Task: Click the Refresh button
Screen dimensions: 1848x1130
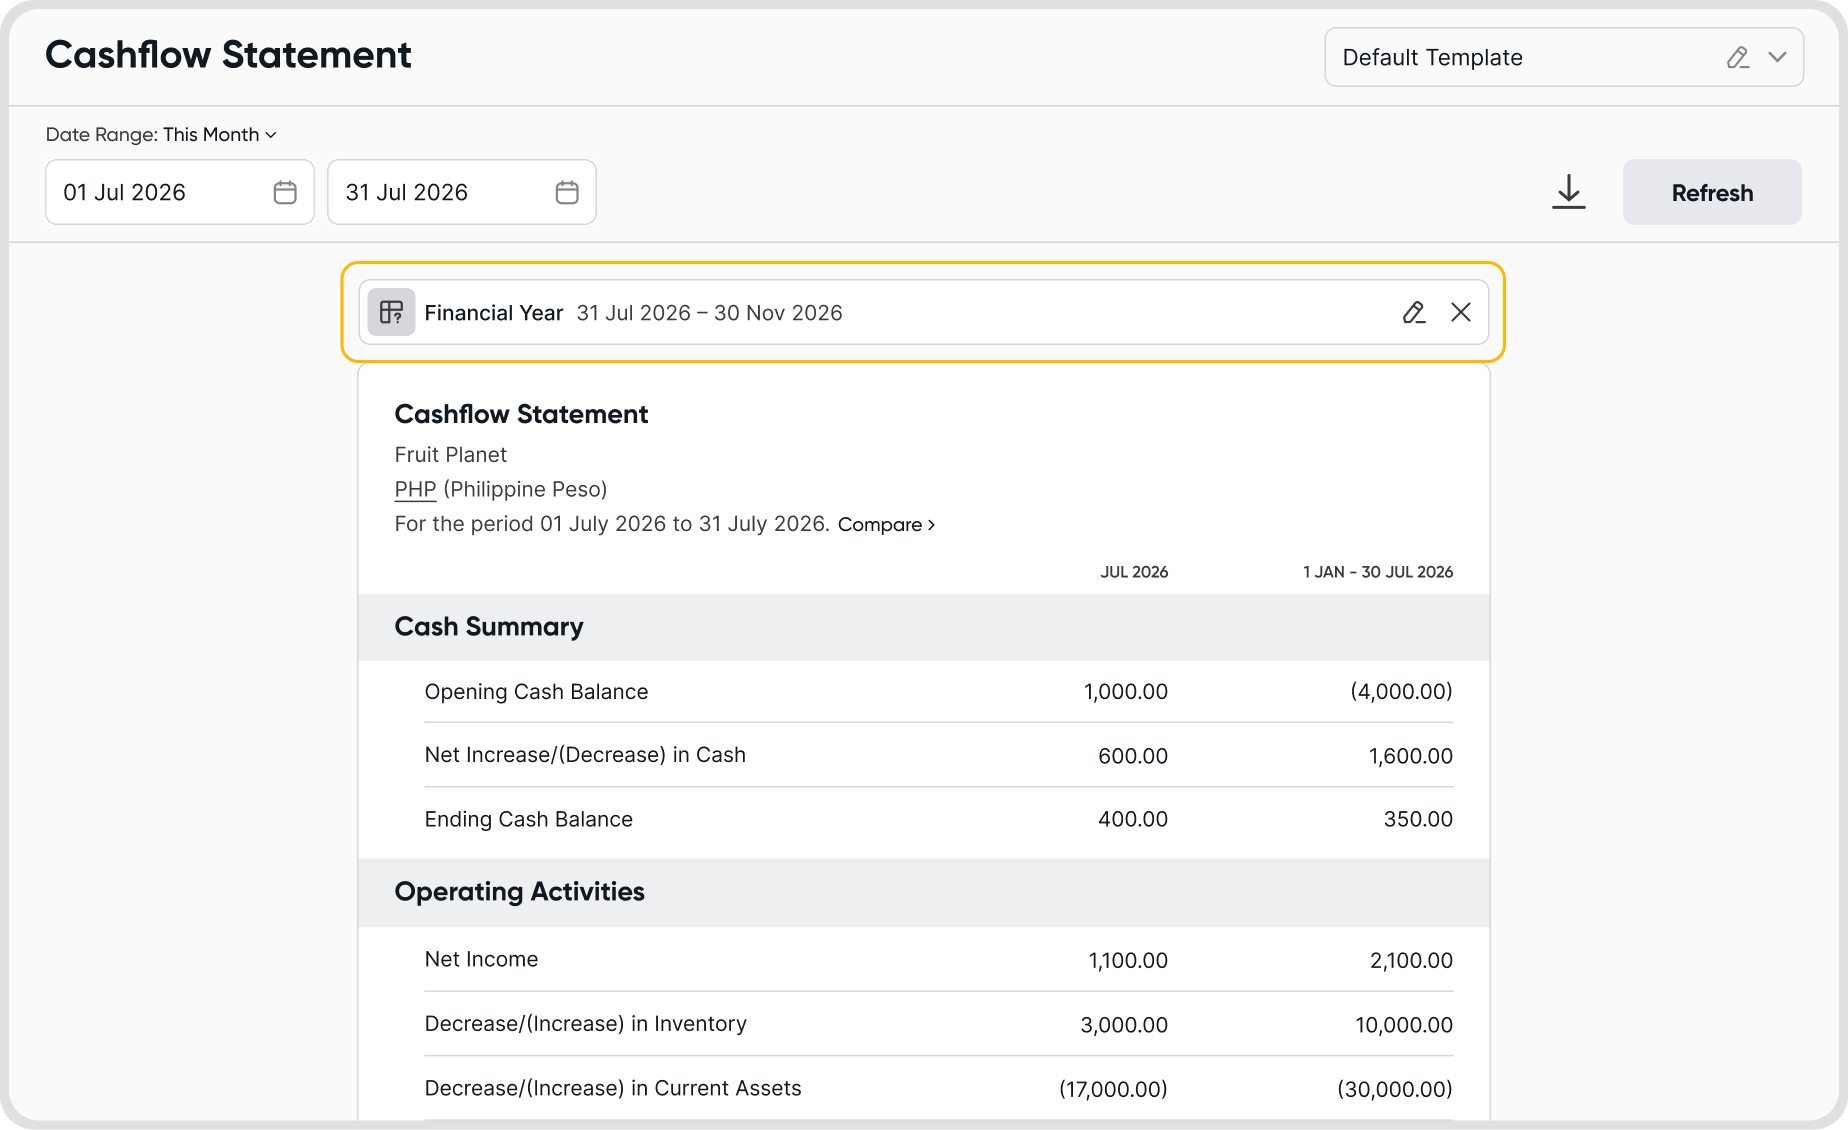Action: [1712, 192]
